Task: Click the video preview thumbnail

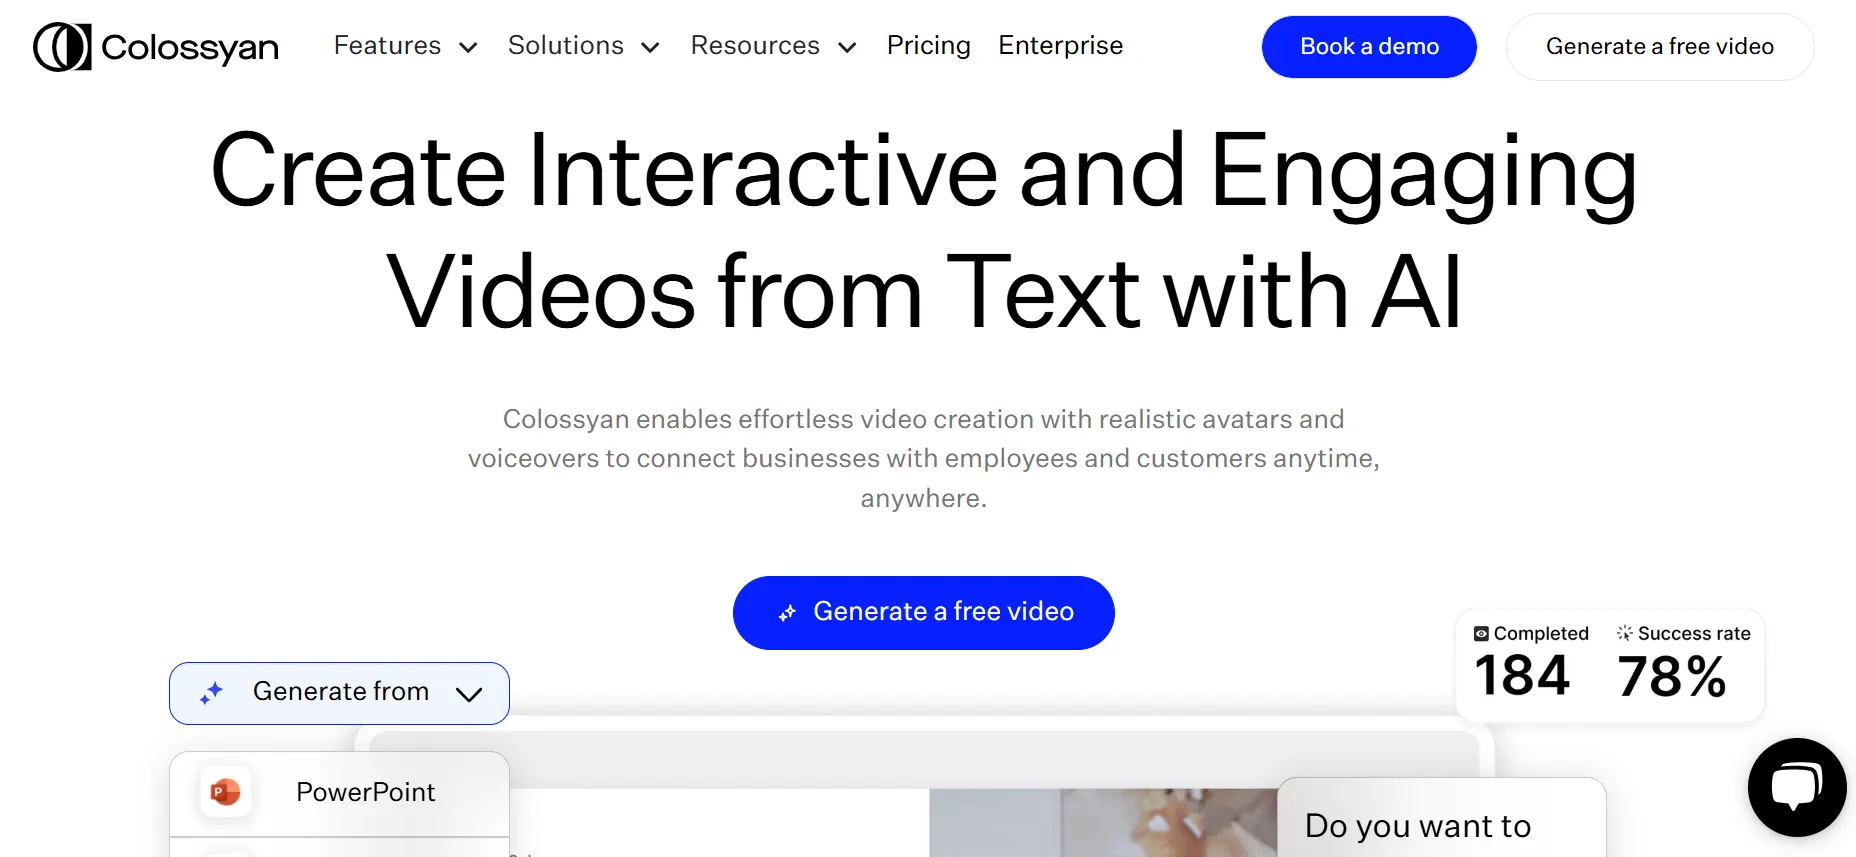Action: [x=1103, y=823]
